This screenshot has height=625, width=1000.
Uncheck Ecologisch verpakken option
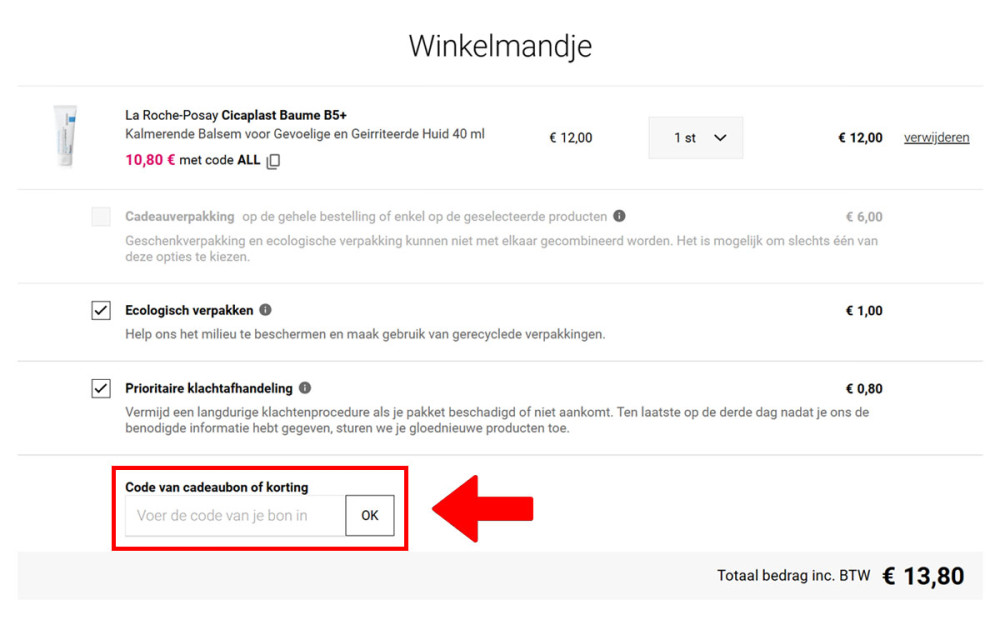point(101,311)
